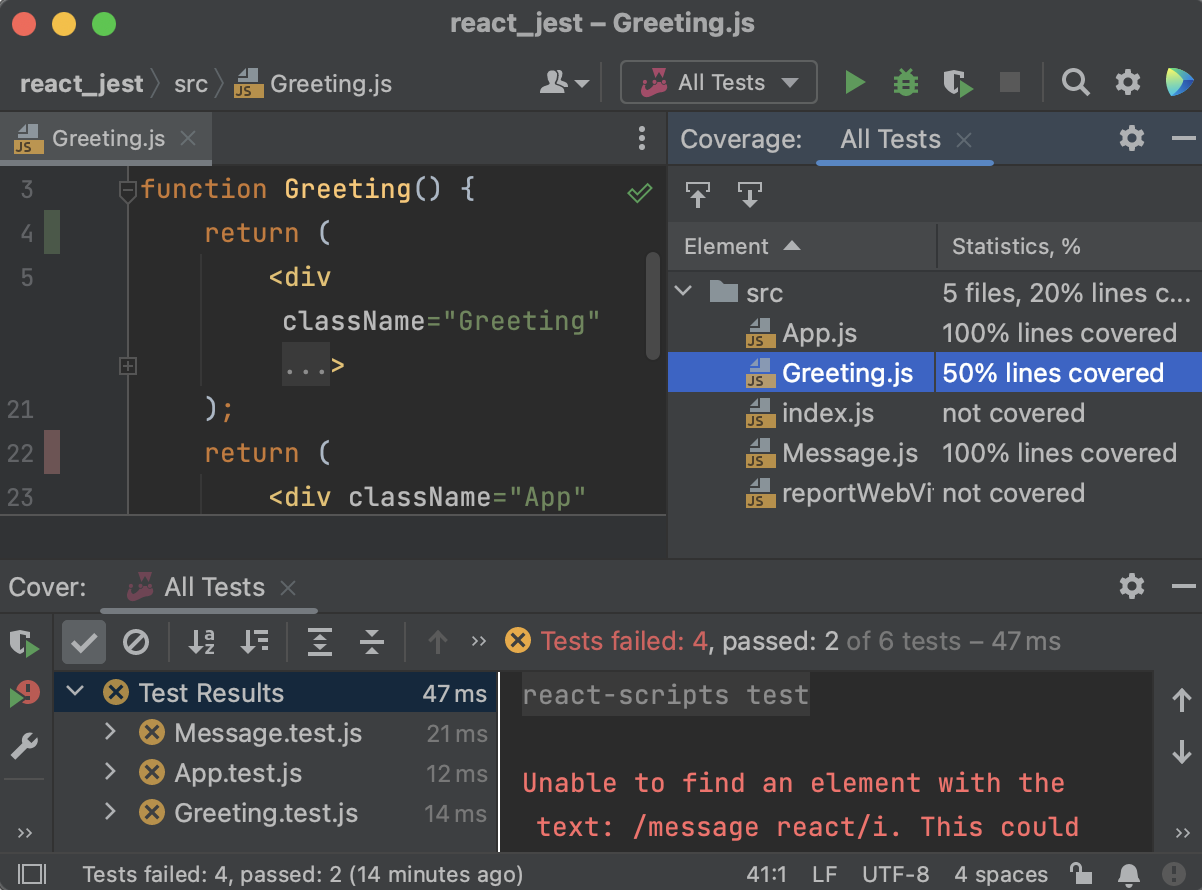Run tests with coverage using shield icon
This screenshot has height=890, width=1202.
click(958, 82)
